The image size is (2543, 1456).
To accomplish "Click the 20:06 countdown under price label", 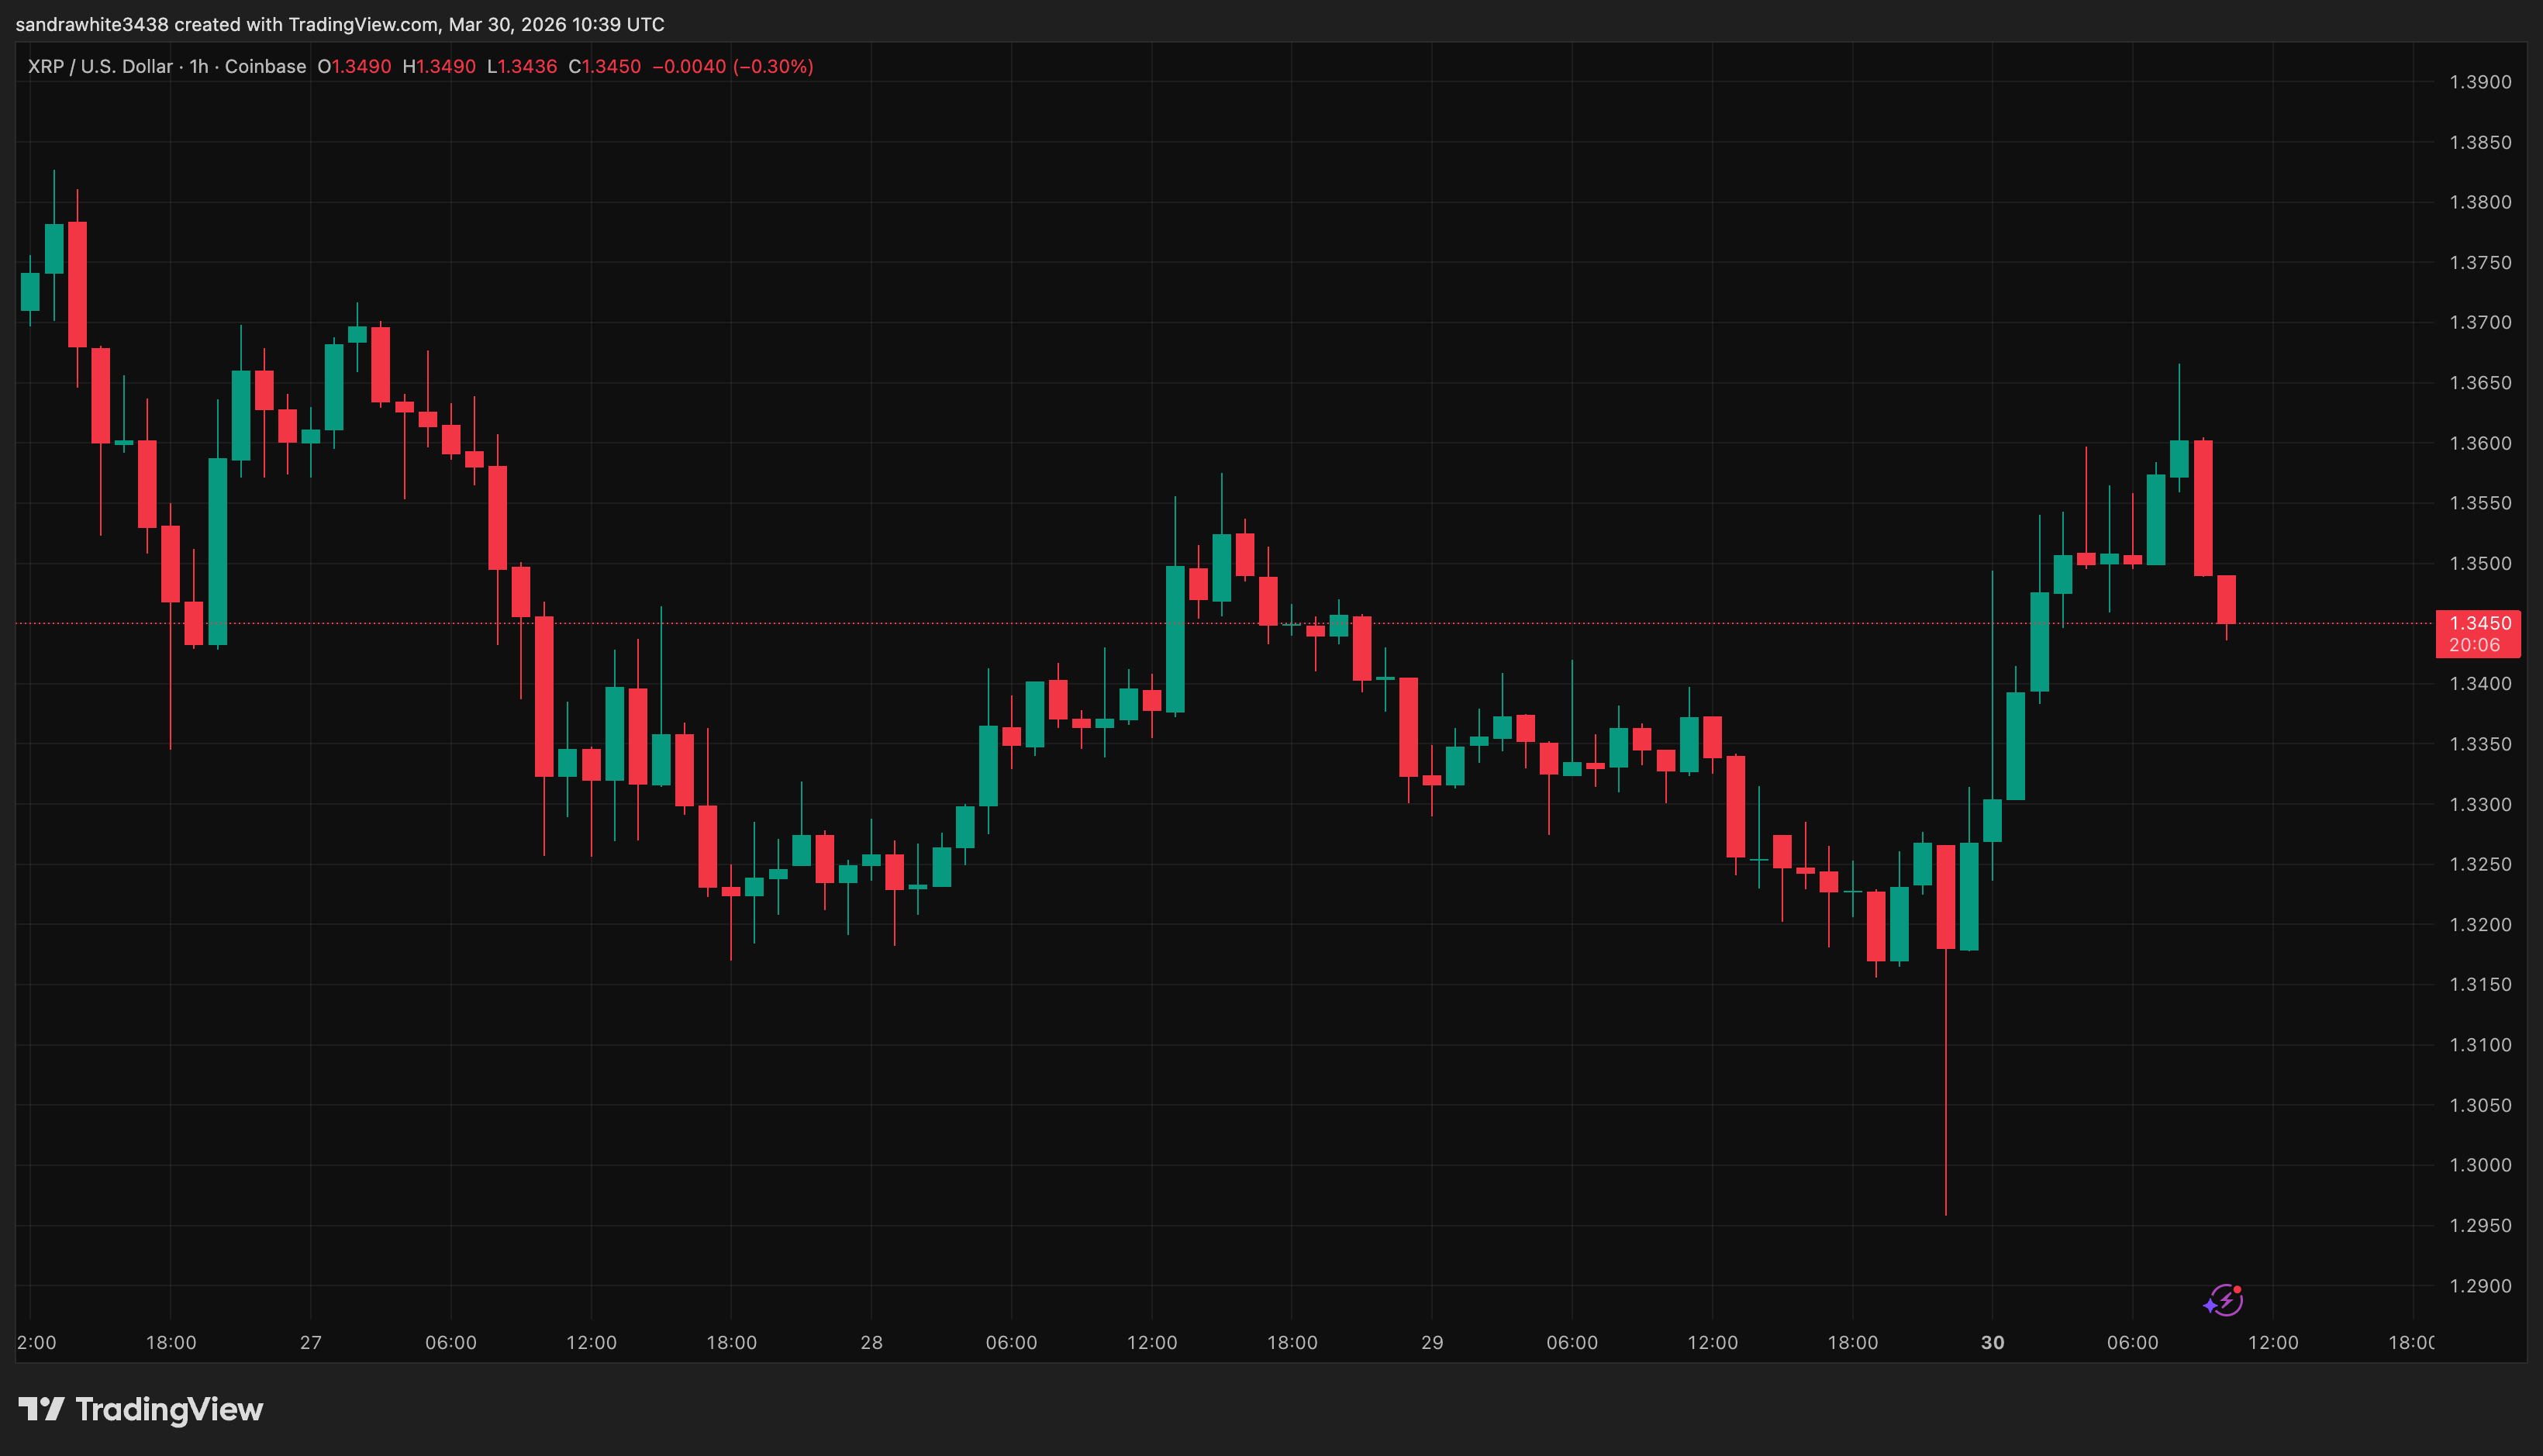I will [x=2474, y=645].
